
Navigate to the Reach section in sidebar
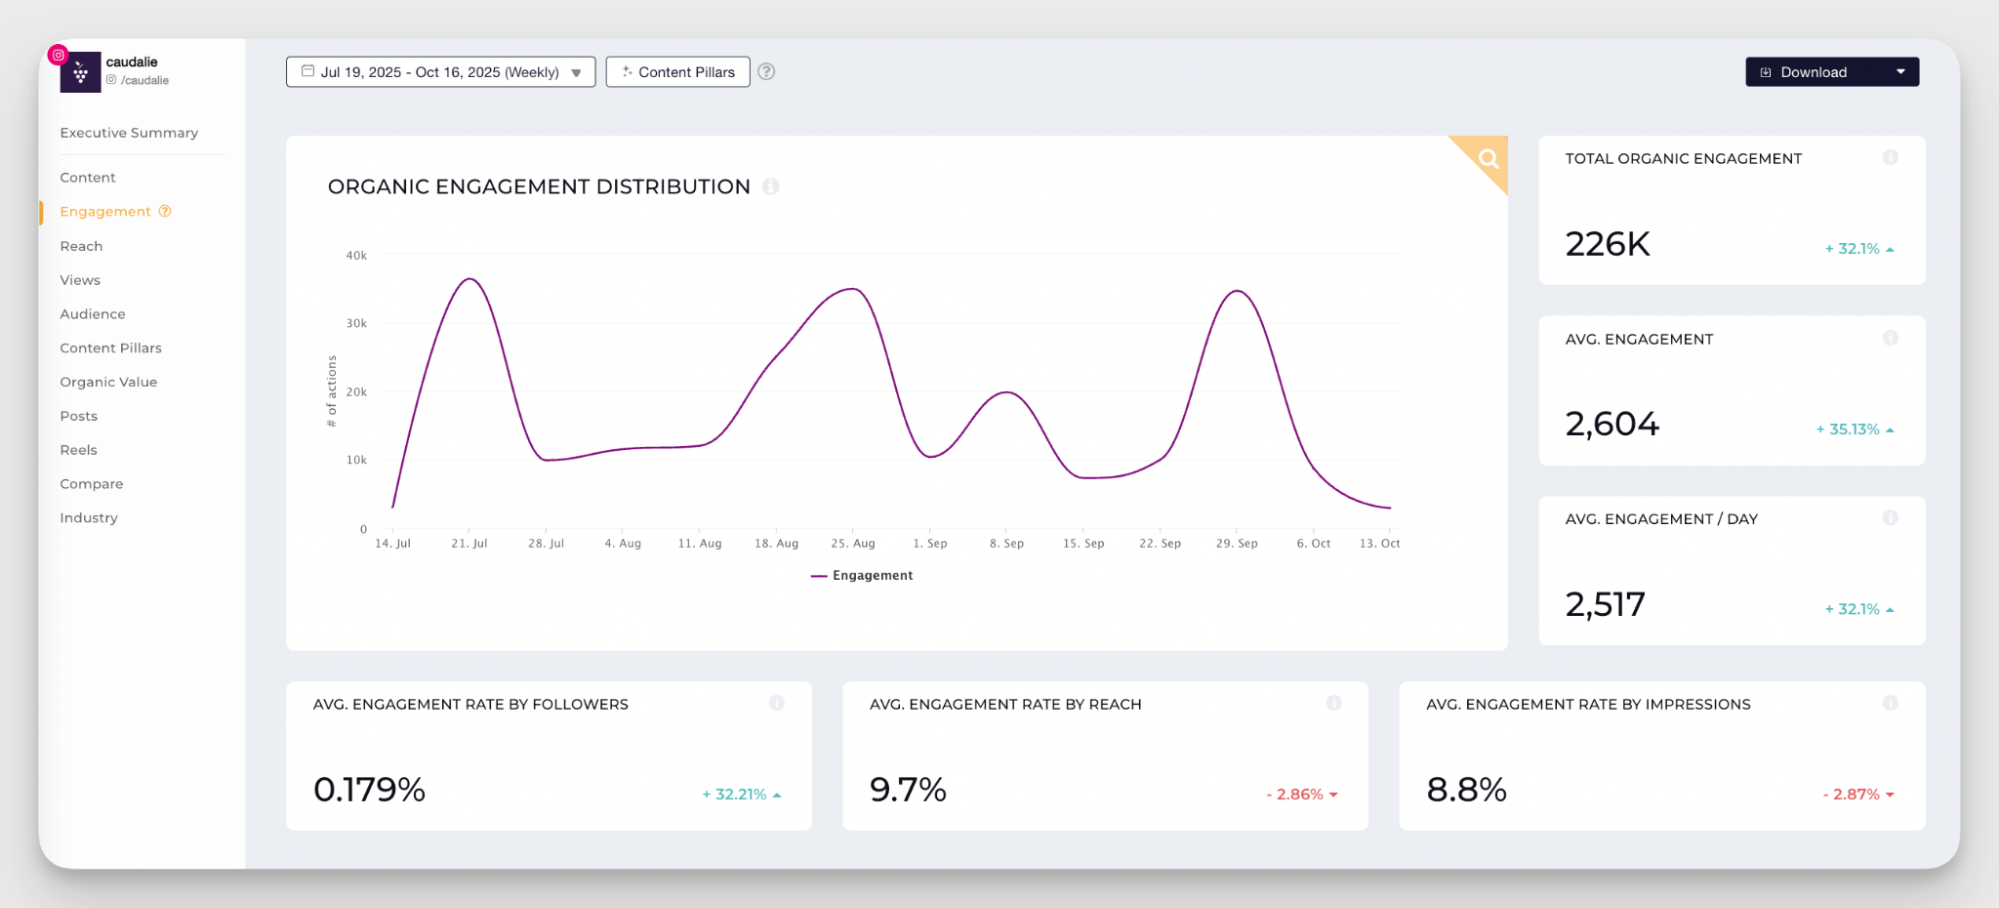(81, 245)
